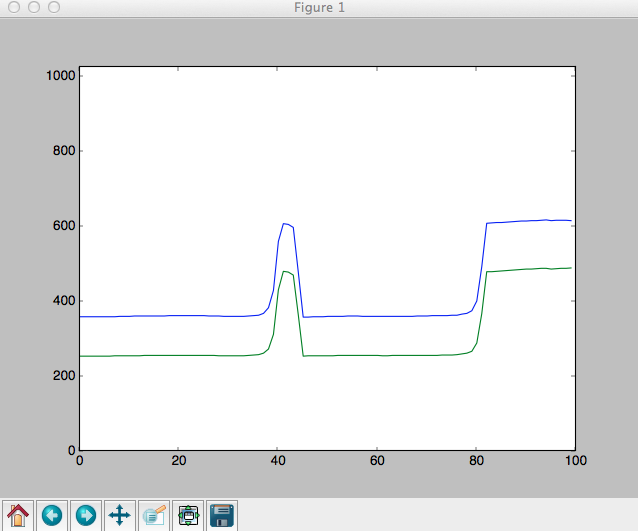
Task: Click the 60 label on the x-axis
Action: [x=377, y=461]
